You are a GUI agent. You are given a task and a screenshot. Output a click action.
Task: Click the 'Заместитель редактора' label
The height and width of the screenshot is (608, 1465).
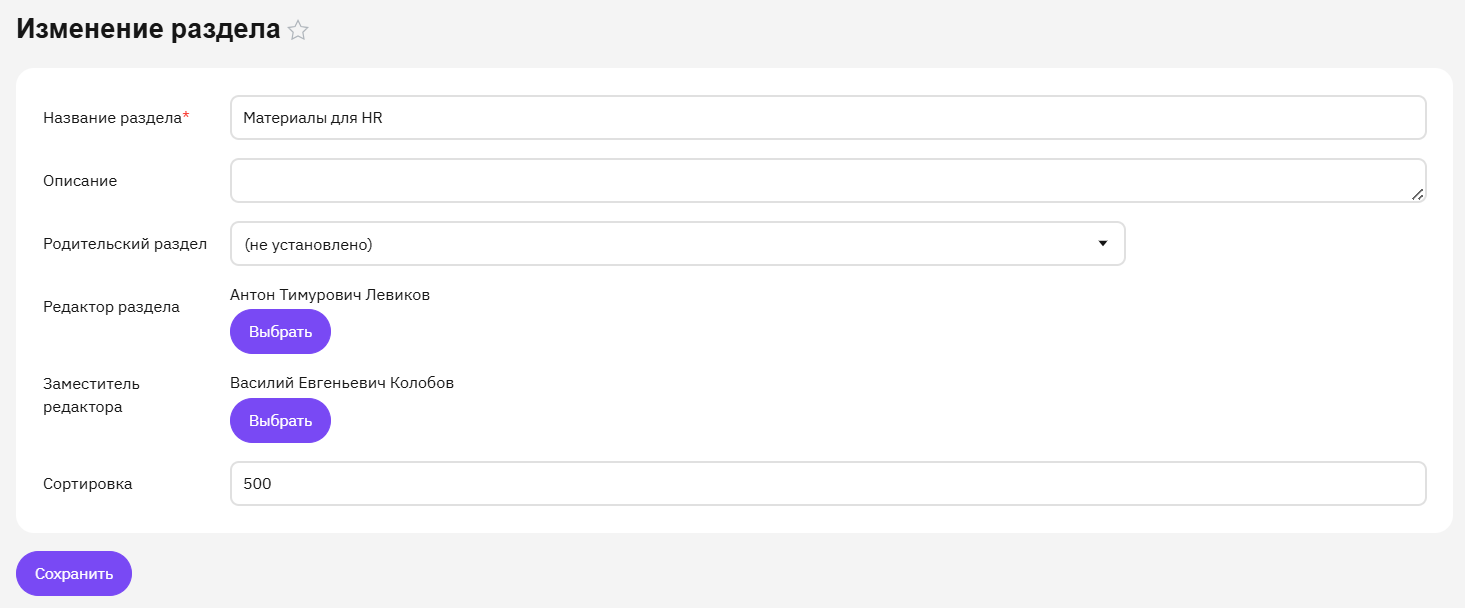[91, 395]
